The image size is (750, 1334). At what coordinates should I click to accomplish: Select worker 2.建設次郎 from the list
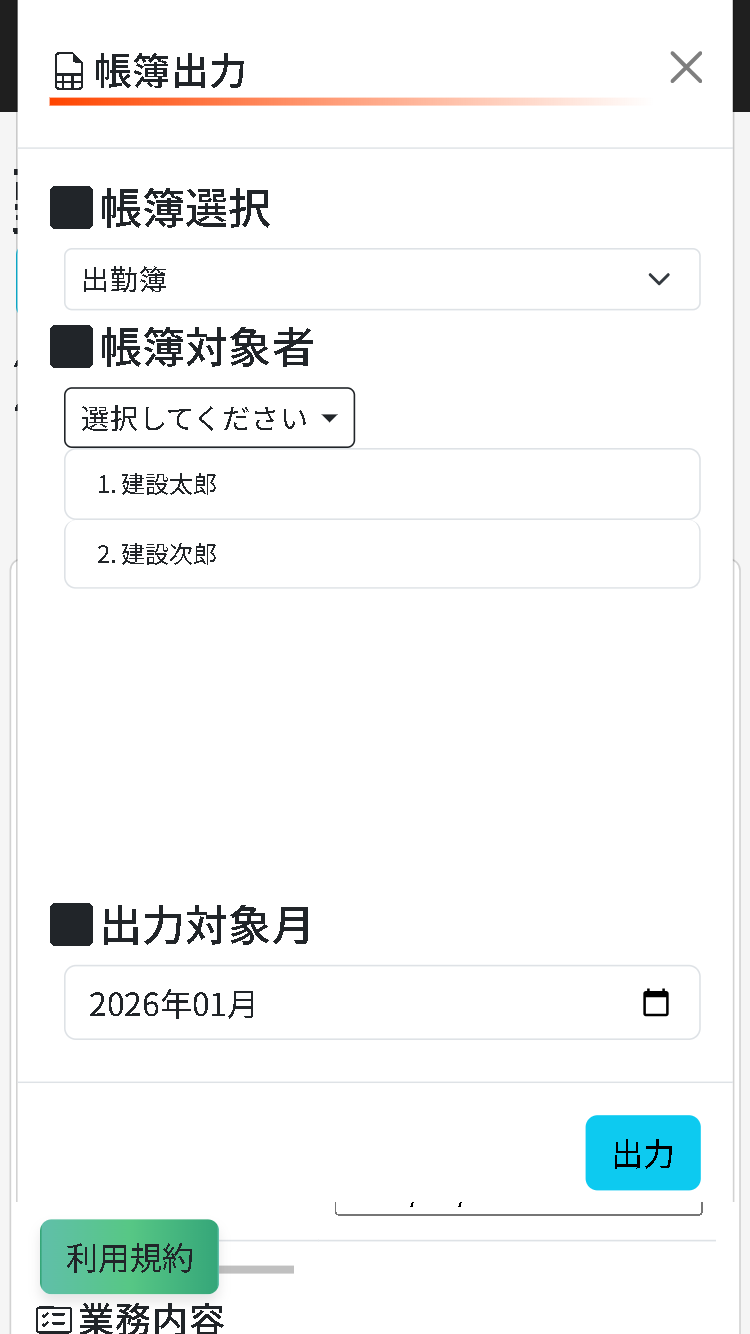[x=382, y=554]
